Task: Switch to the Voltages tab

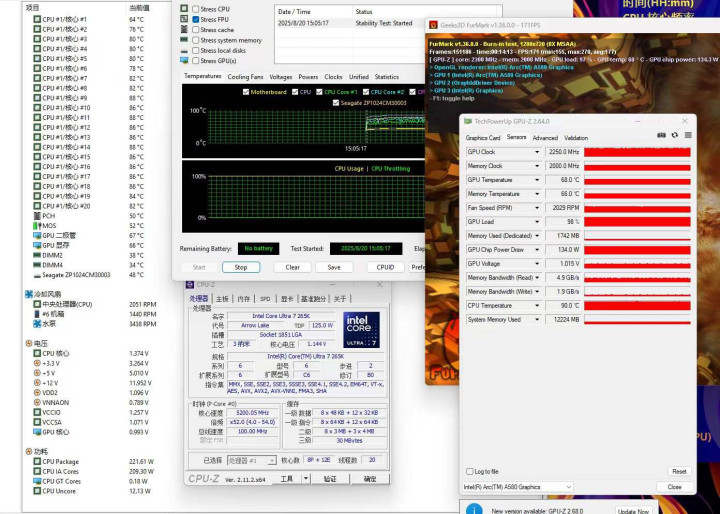Action: tap(281, 77)
